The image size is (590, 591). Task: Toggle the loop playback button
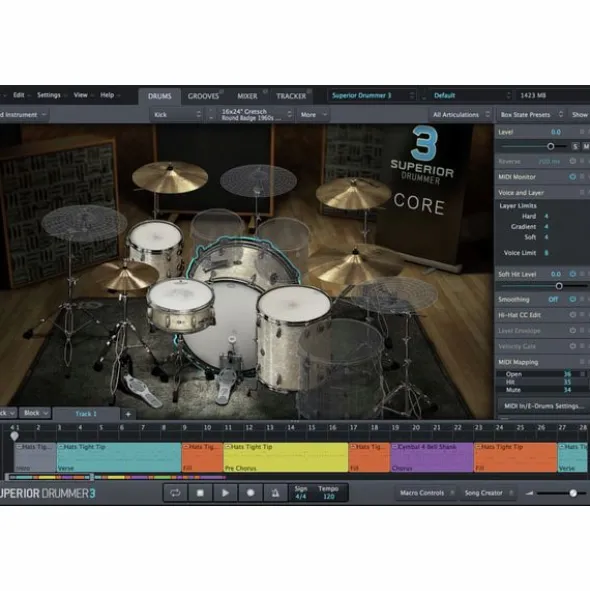pyautogui.click(x=175, y=493)
